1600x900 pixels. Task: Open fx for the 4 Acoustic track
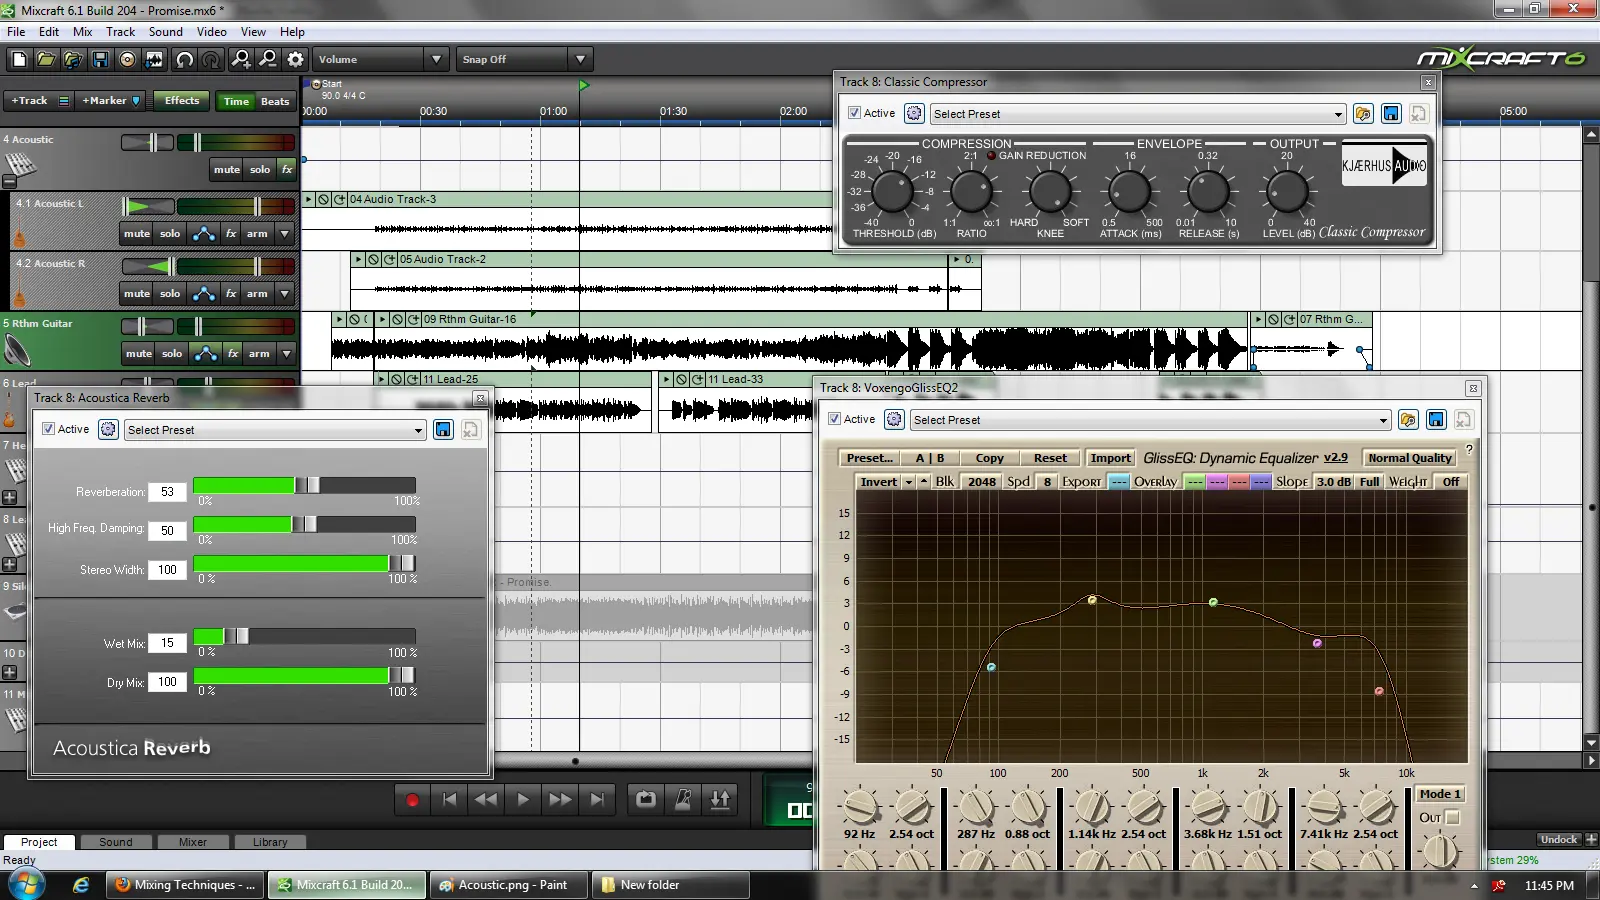pos(287,170)
